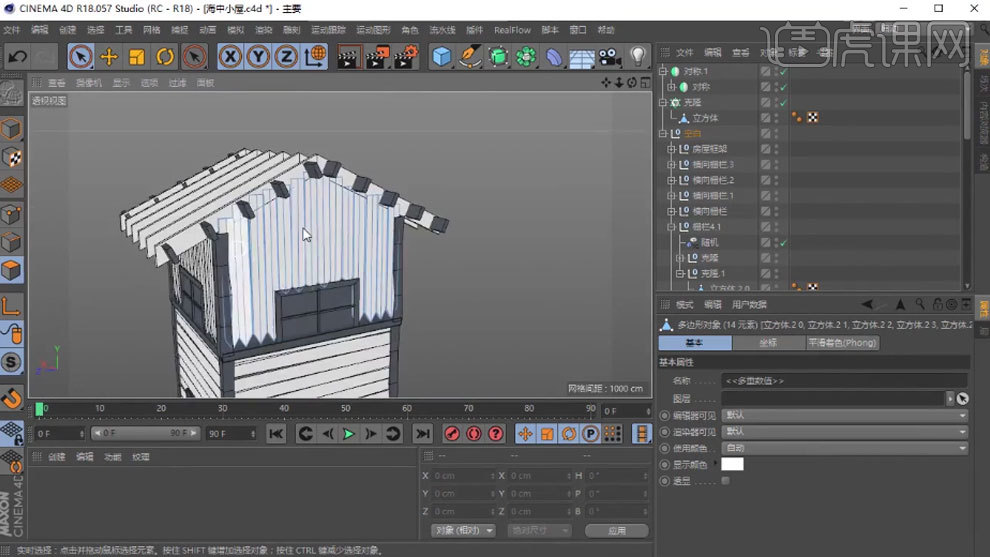Expand the 房屋框架 tree item
The width and height of the screenshot is (990, 557).
[672, 149]
